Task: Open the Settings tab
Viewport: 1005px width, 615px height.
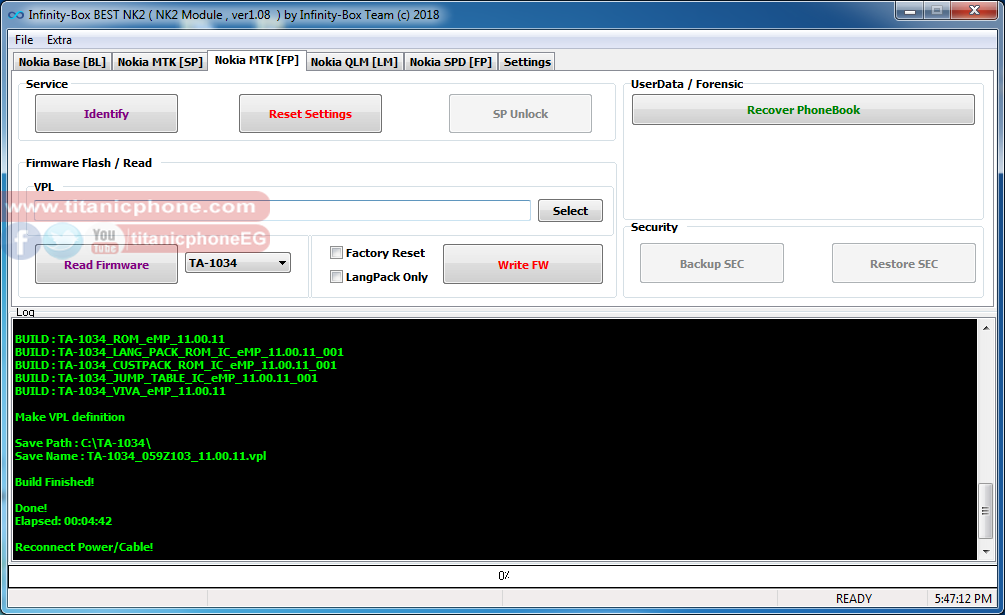Action: (527, 62)
